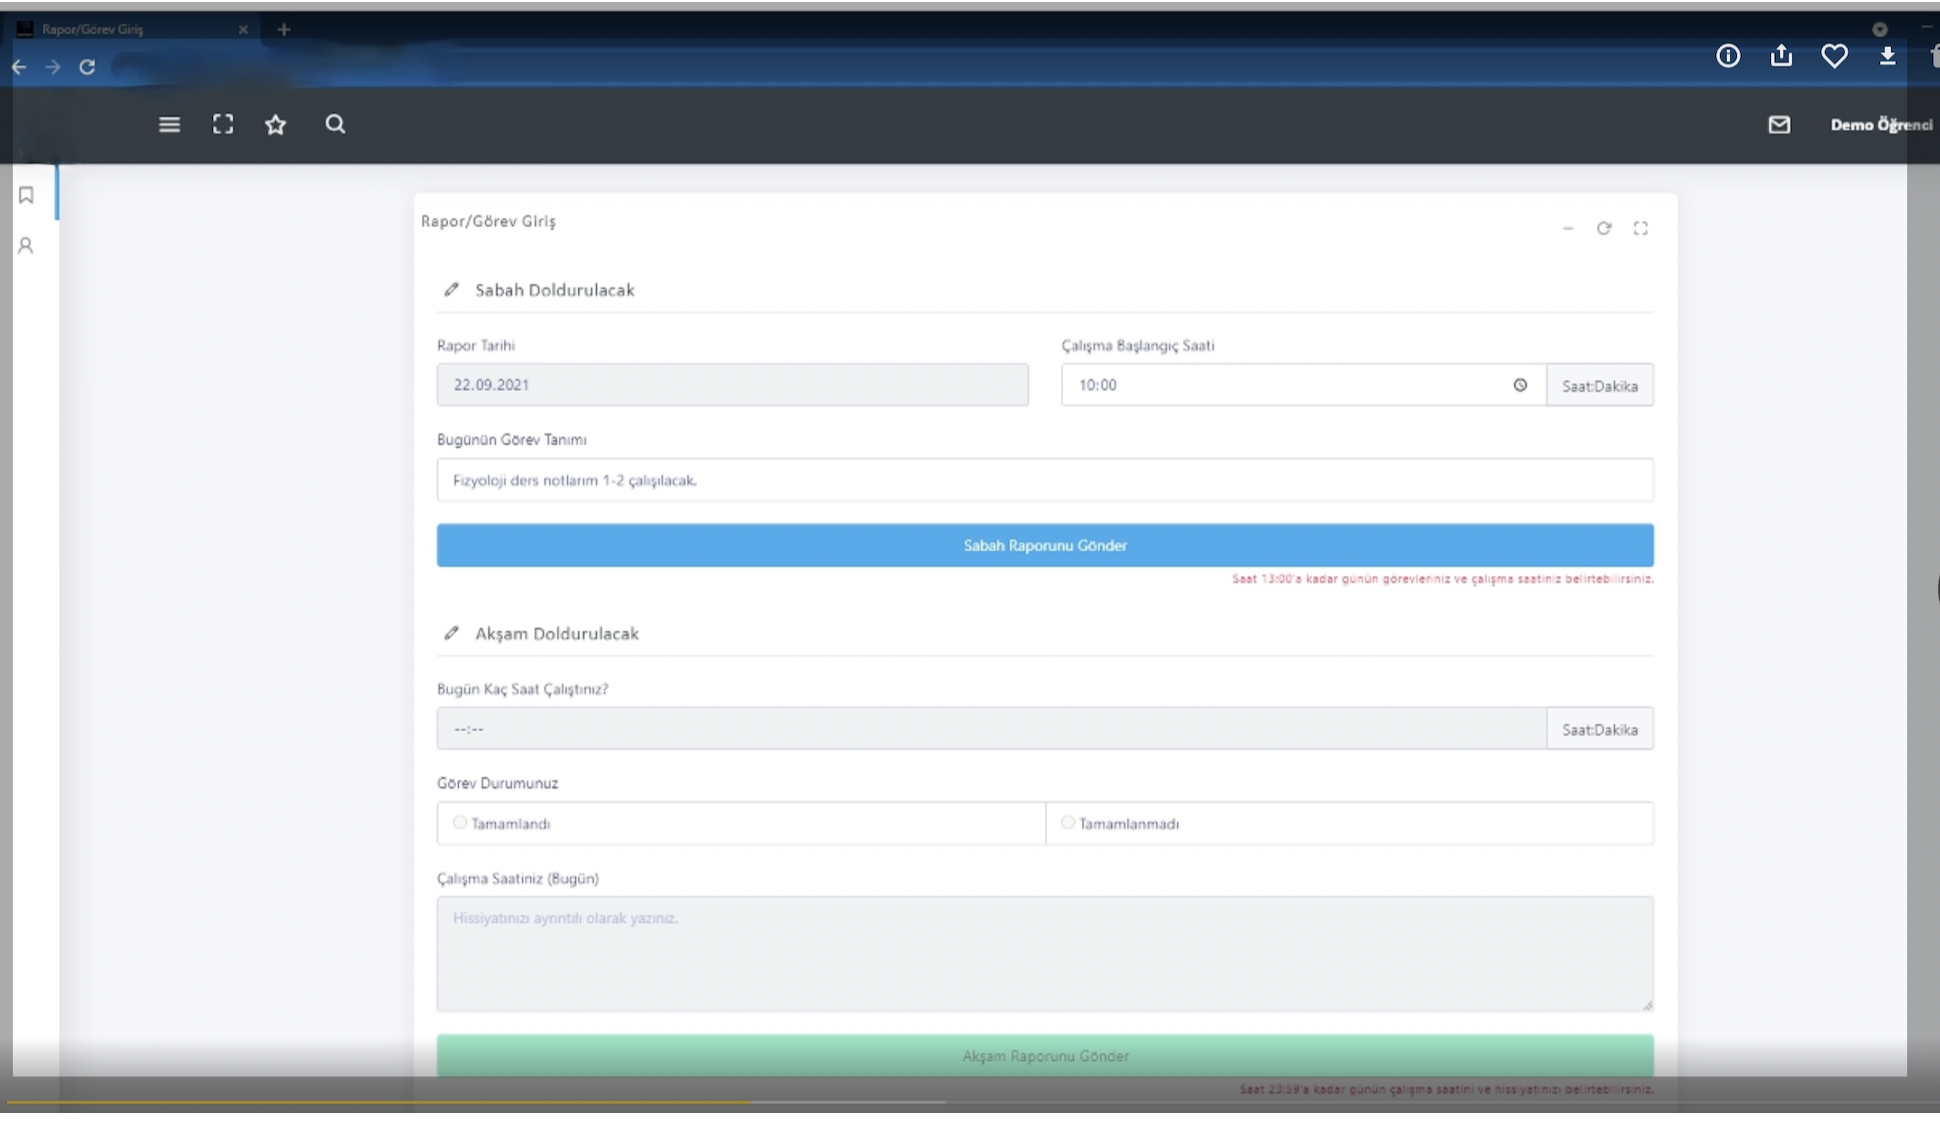
Task: Refresh the Rapor/Görev Giriş card
Action: [1604, 229]
